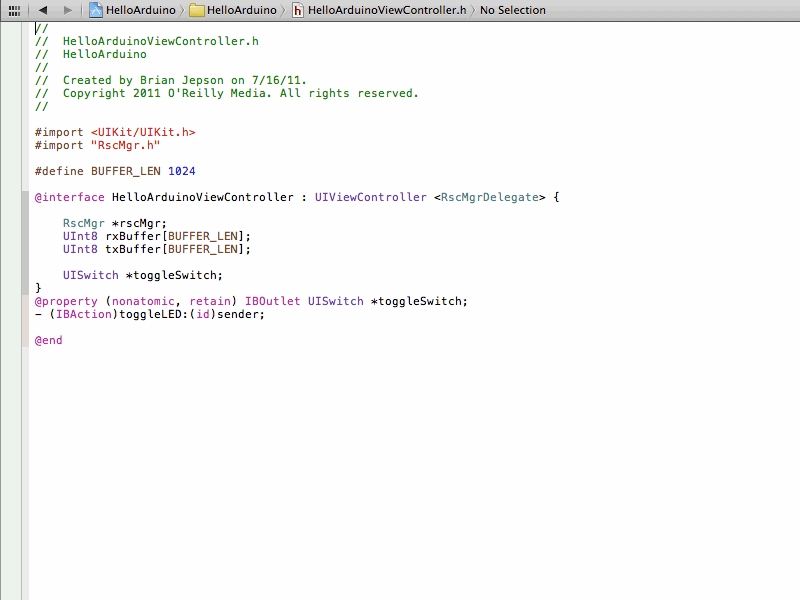Open the HelloArduinoViewController.h breadcrumb
The height and width of the screenshot is (600, 800).
(x=387, y=10)
